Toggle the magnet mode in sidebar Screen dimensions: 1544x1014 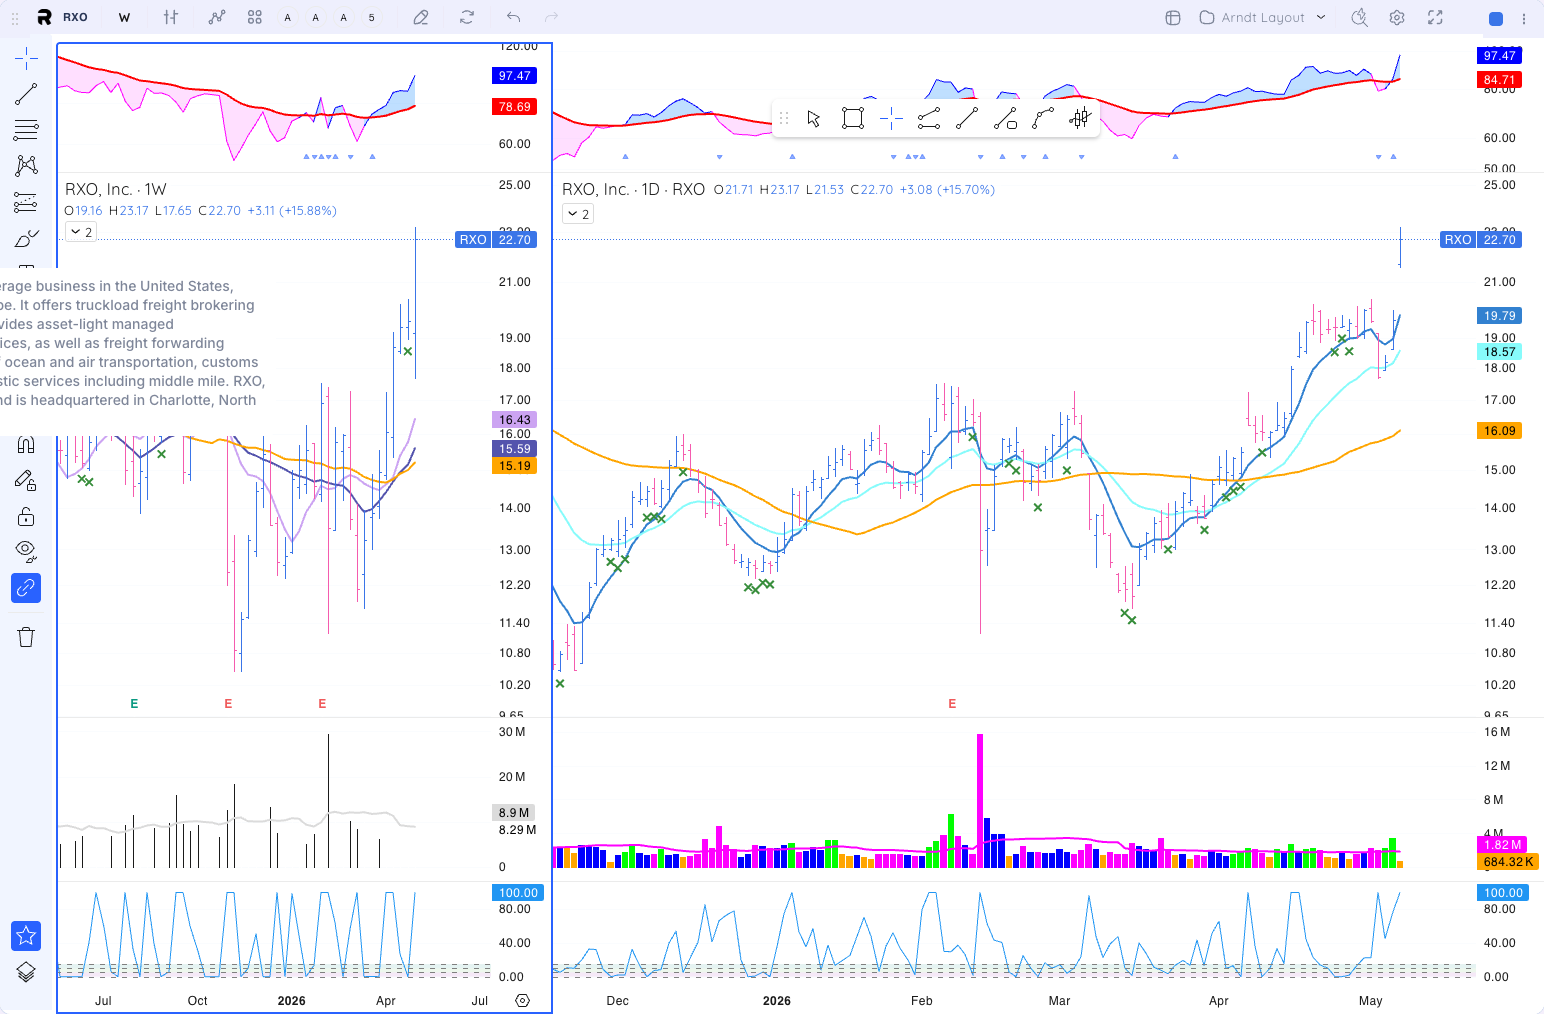click(x=26, y=444)
